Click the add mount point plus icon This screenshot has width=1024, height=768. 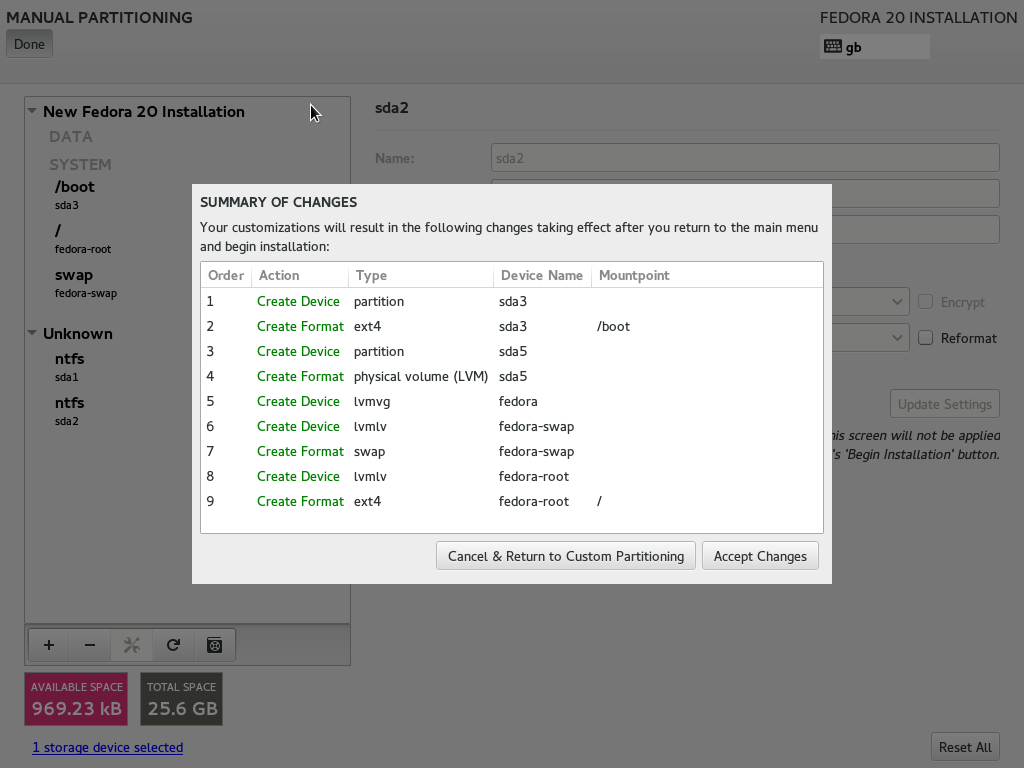[49, 645]
